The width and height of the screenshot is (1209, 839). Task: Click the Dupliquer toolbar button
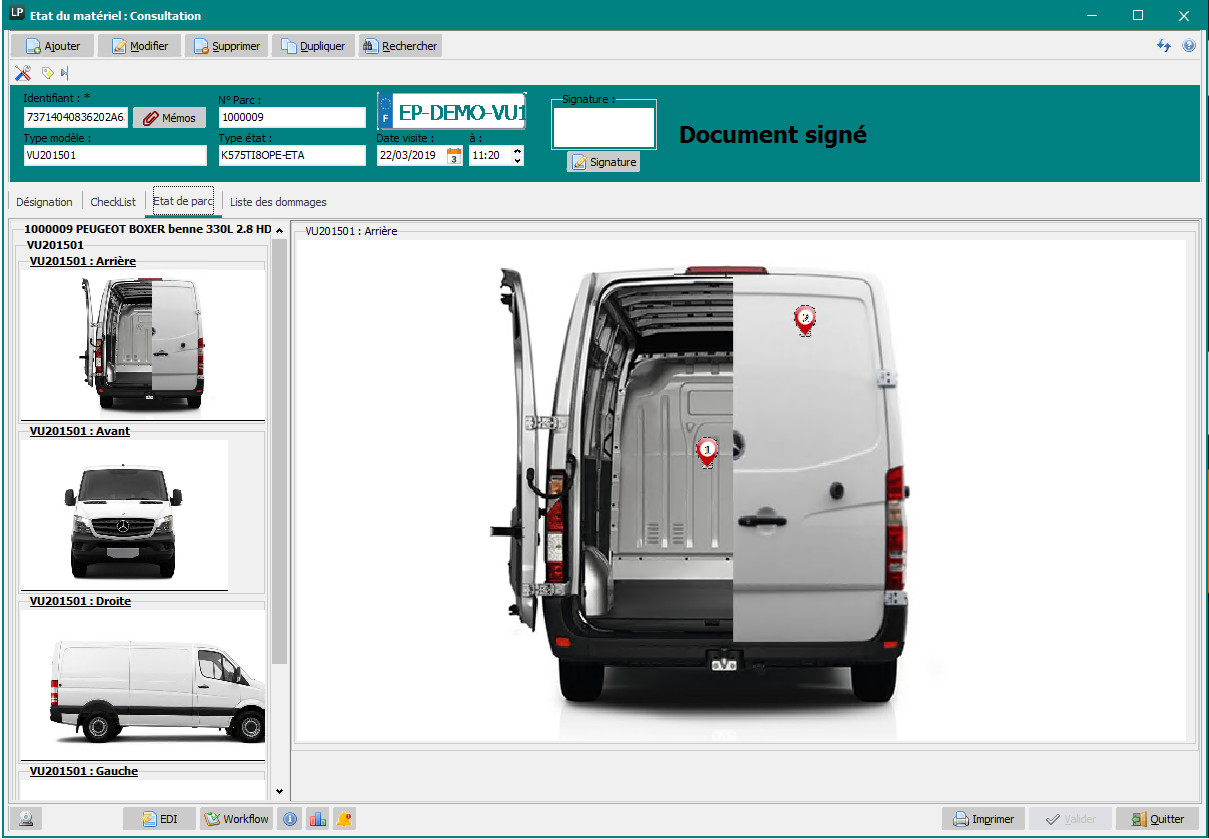[x=313, y=46]
